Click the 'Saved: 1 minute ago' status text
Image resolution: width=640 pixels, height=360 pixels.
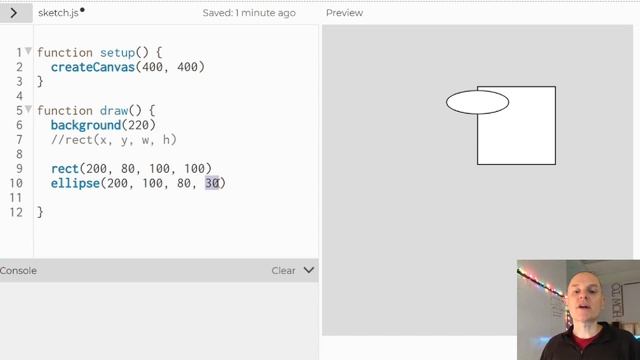(249, 13)
